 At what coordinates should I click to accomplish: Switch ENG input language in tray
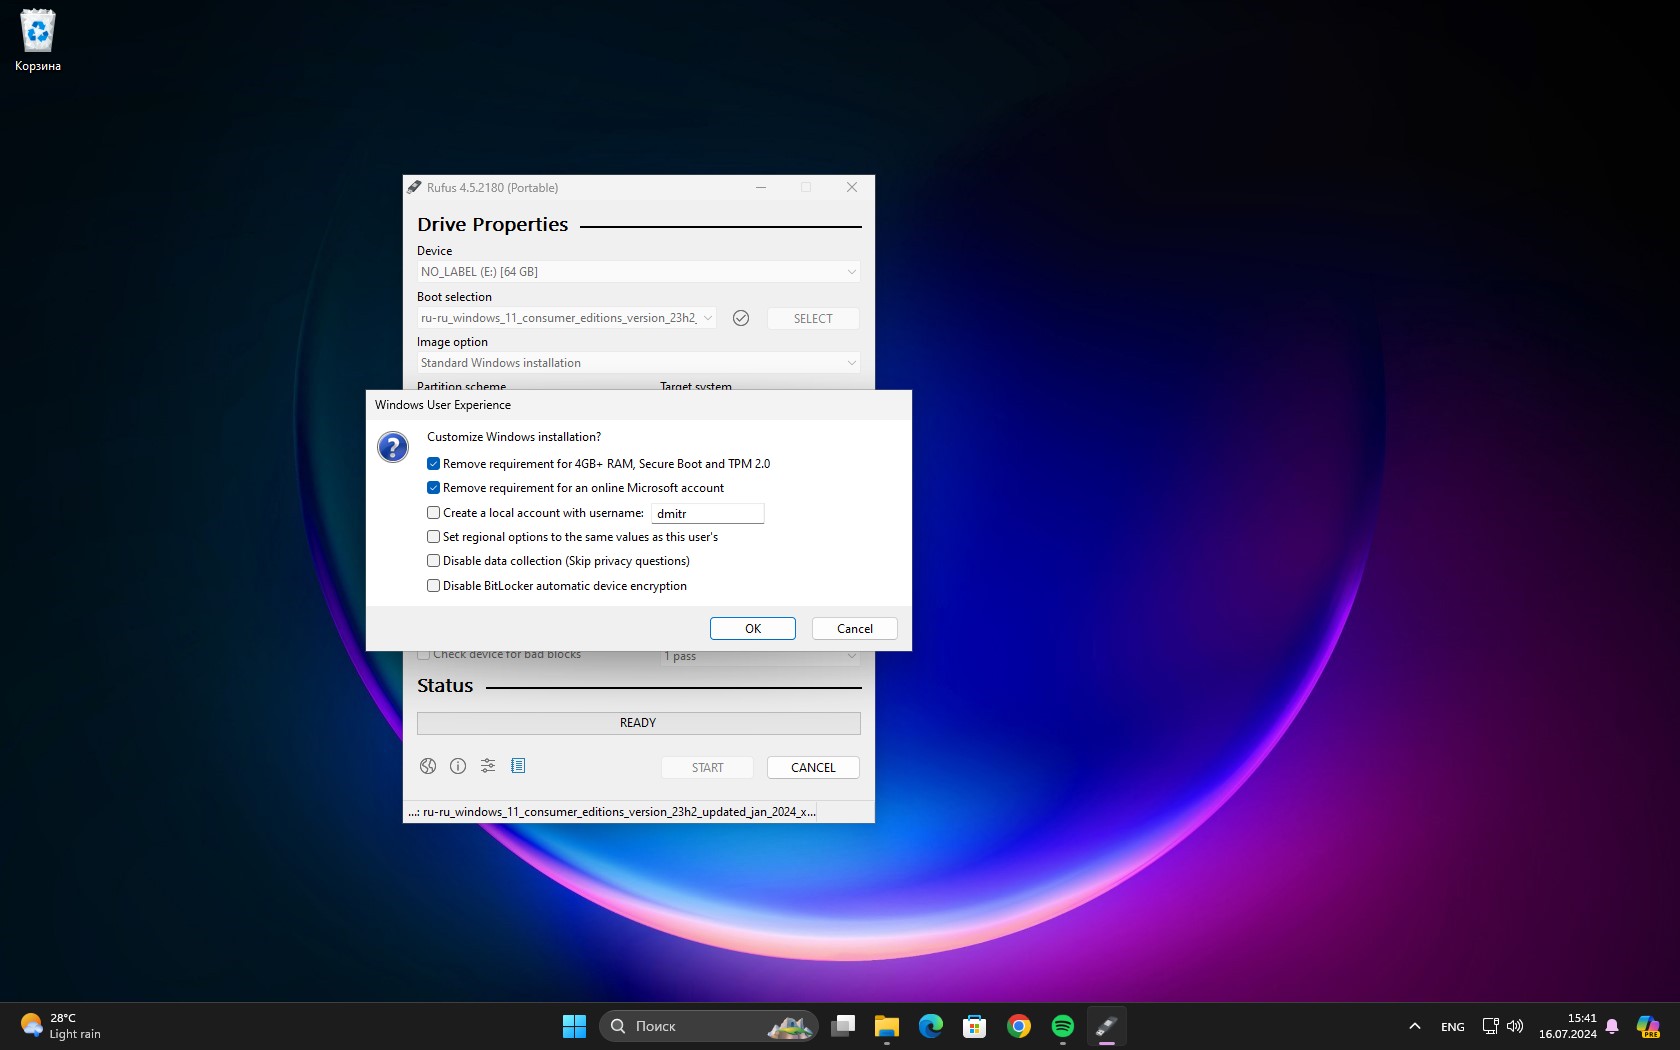(x=1453, y=1027)
